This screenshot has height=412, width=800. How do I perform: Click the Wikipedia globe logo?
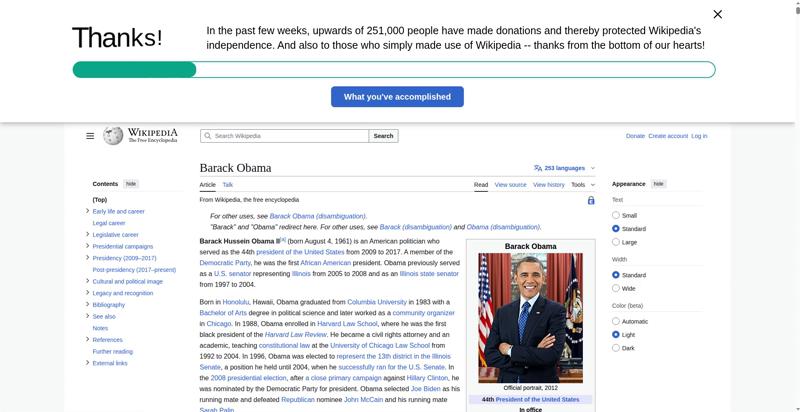113,135
